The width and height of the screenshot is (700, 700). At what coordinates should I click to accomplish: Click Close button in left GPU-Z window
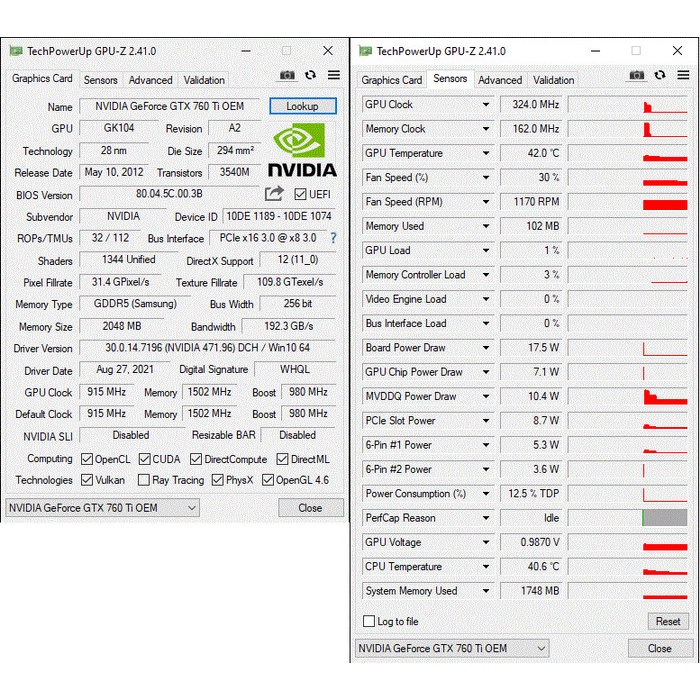[311, 508]
